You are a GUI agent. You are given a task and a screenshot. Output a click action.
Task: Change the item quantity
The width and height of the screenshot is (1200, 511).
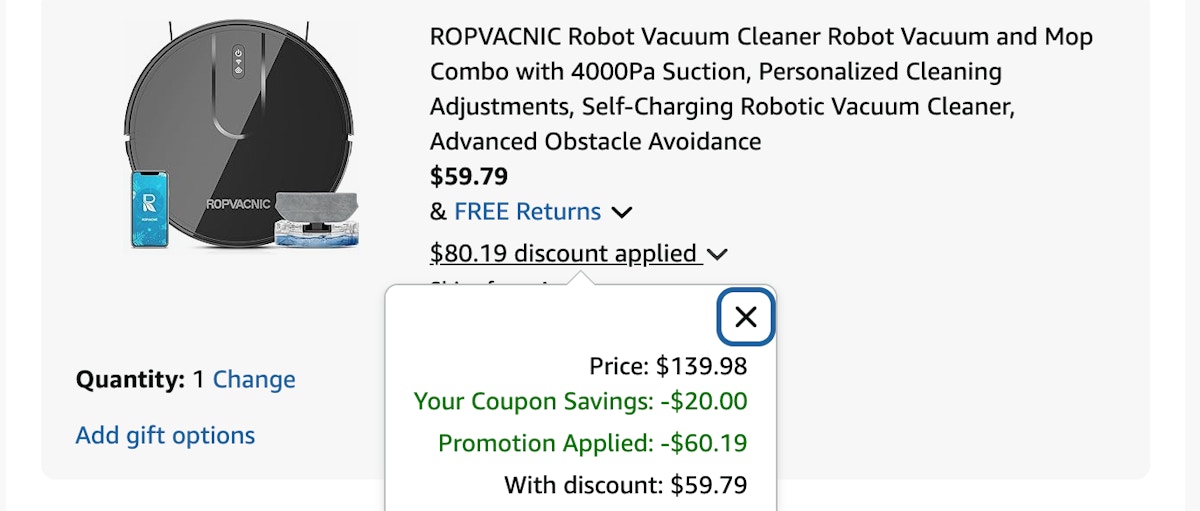click(x=254, y=380)
